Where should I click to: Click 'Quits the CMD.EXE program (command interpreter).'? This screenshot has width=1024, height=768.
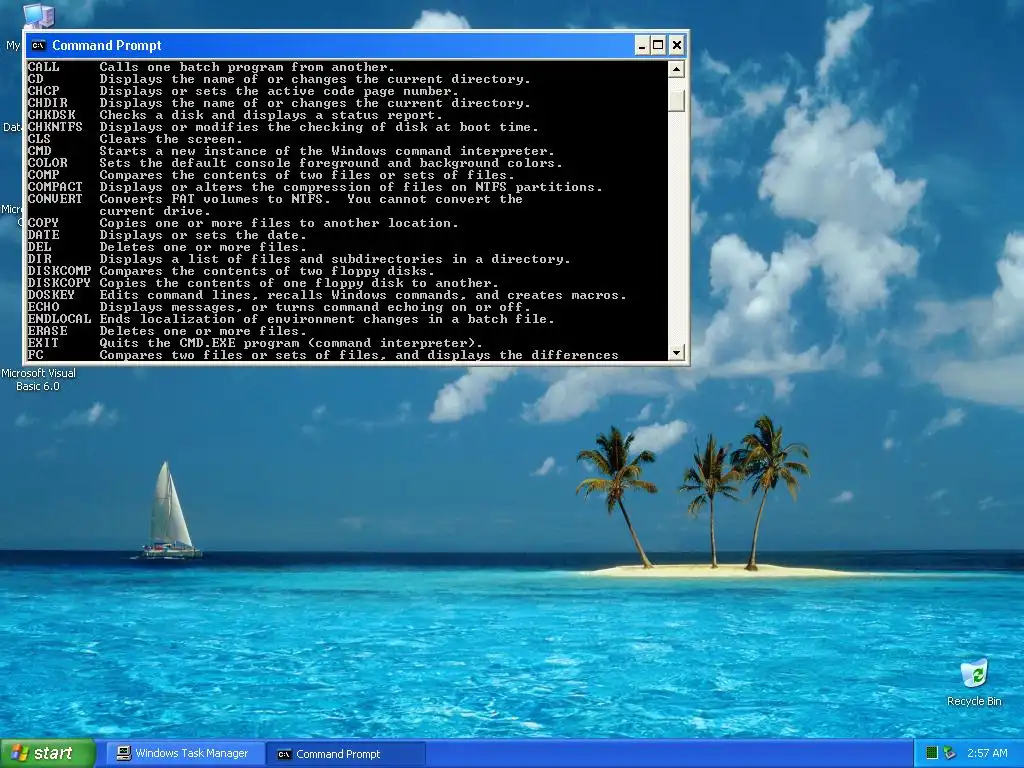pyautogui.click(x=291, y=343)
